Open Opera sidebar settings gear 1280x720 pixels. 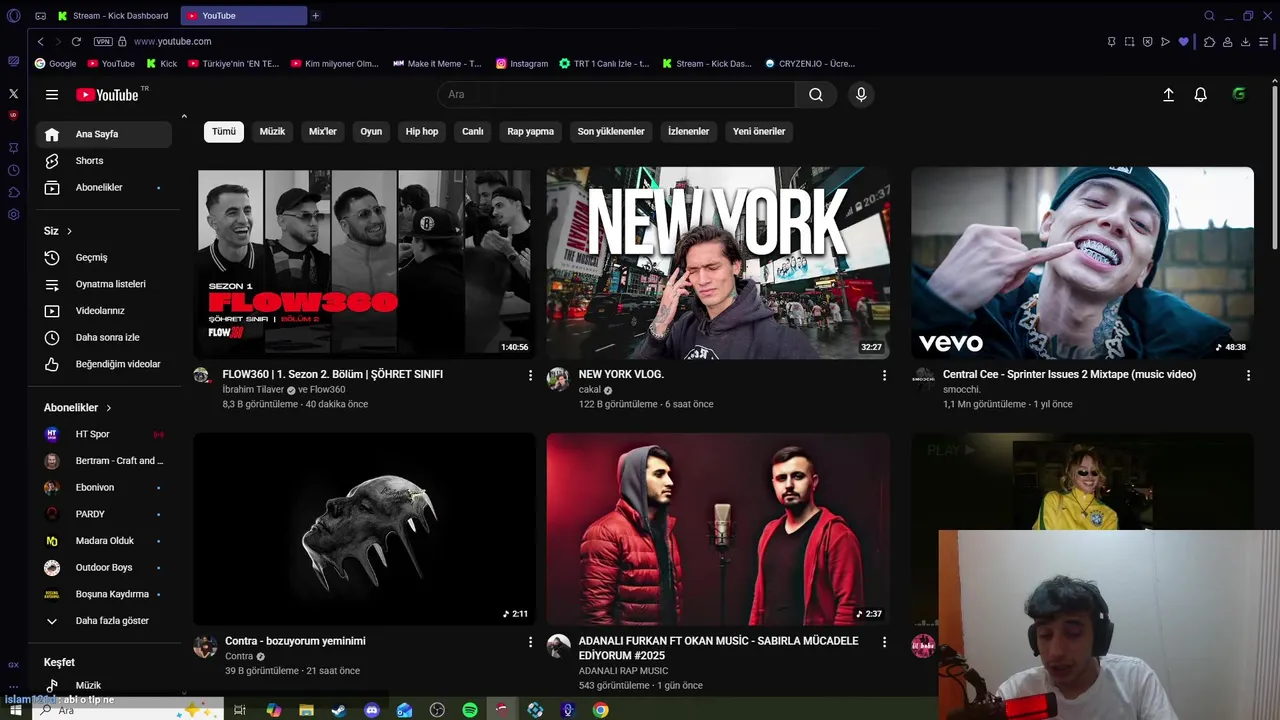click(x=13, y=214)
